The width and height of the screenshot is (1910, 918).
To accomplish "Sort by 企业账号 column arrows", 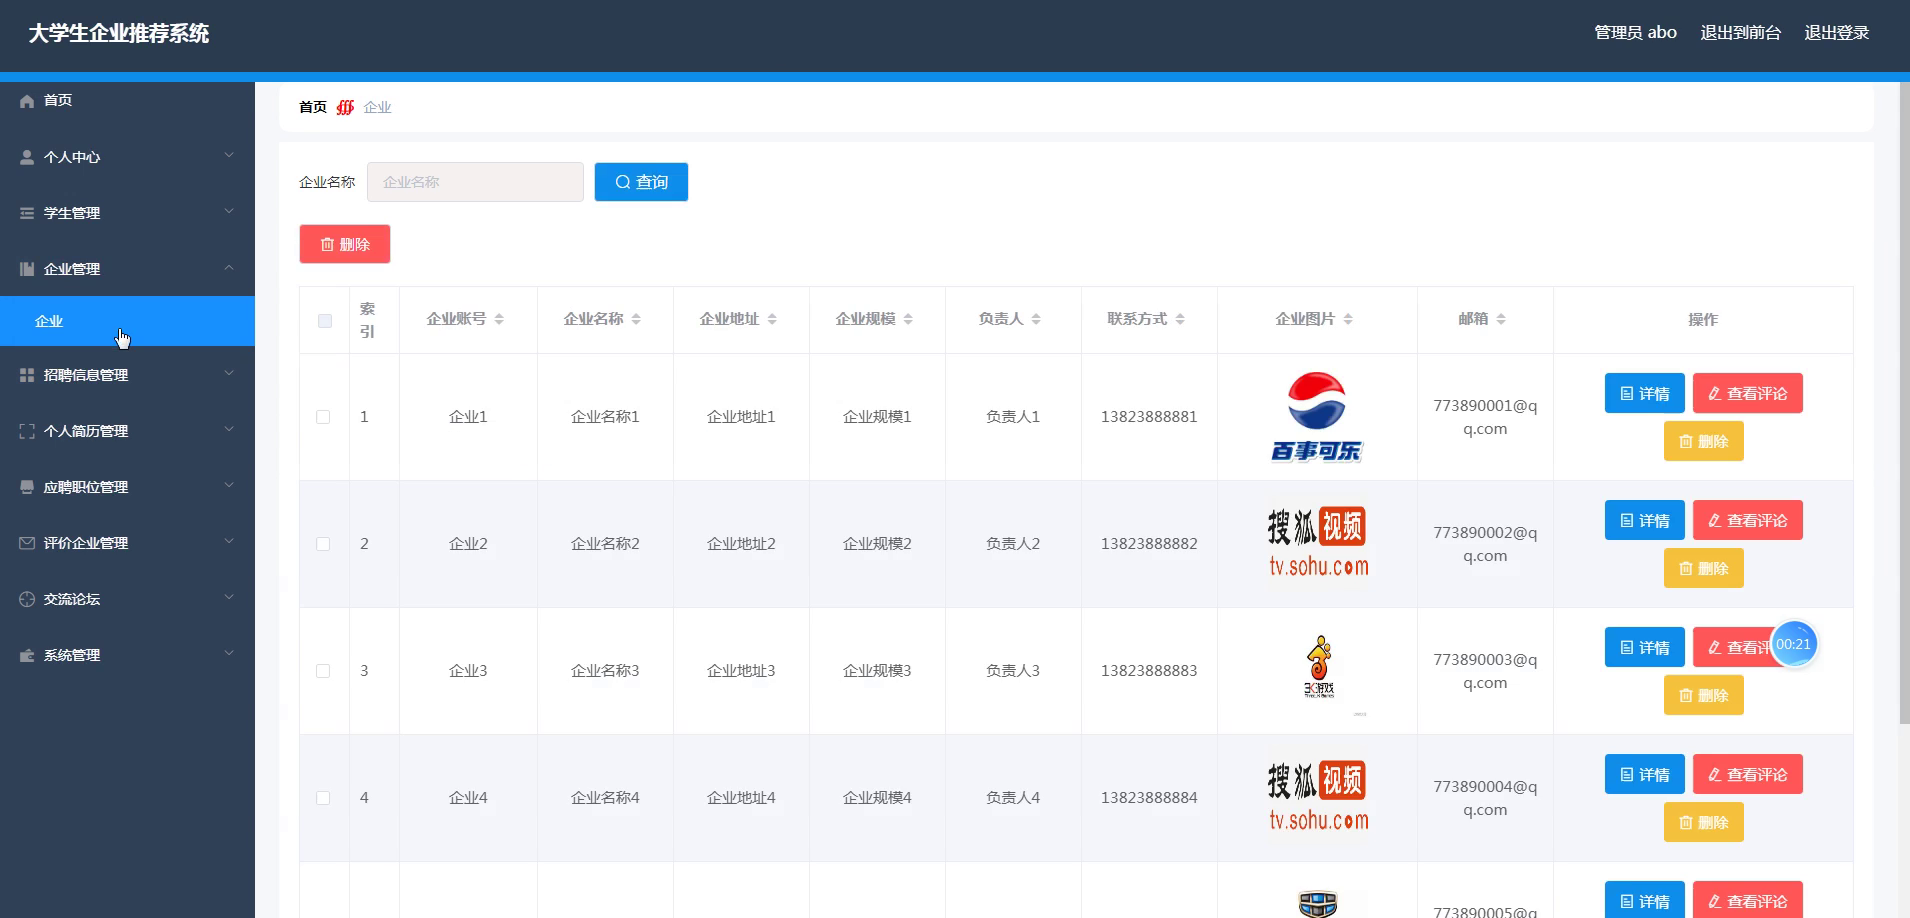I will pos(499,319).
